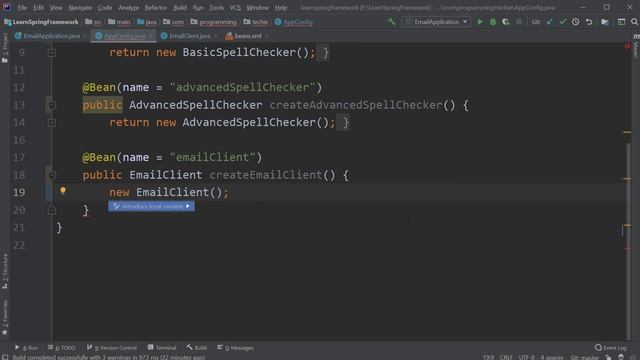Open the File menu
The width and height of the screenshot is (640, 360).
tap(22, 8)
